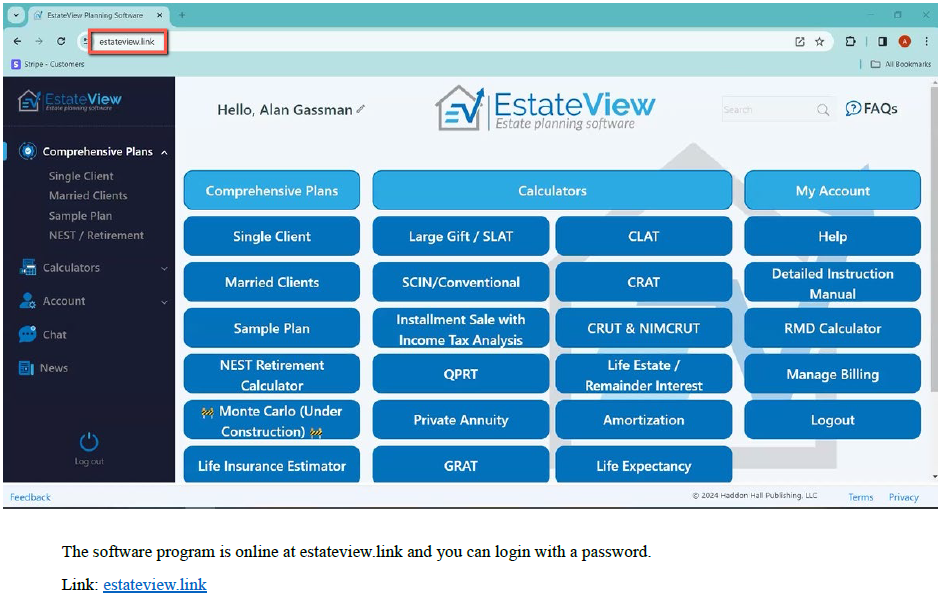Open the browser side panel icon
The image size is (951, 598).
[x=882, y=41]
